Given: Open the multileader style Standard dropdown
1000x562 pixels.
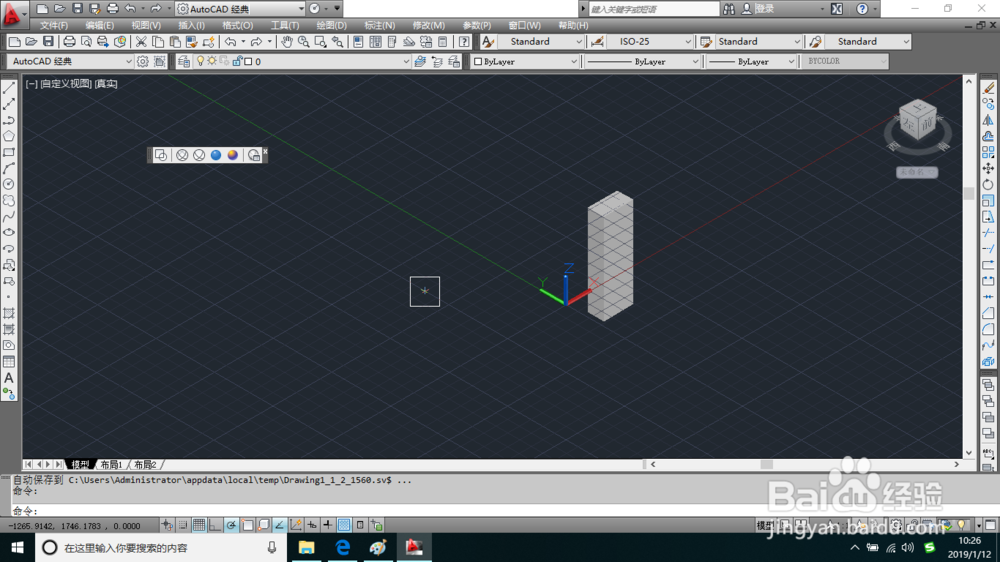Looking at the screenshot, I should tap(868, 41).
